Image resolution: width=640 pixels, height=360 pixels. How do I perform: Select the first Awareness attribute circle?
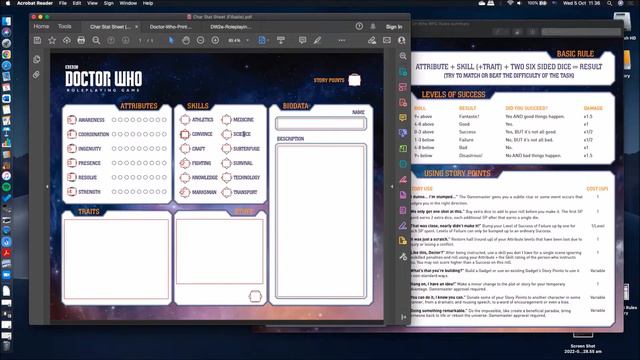click(x=114, y=120)
